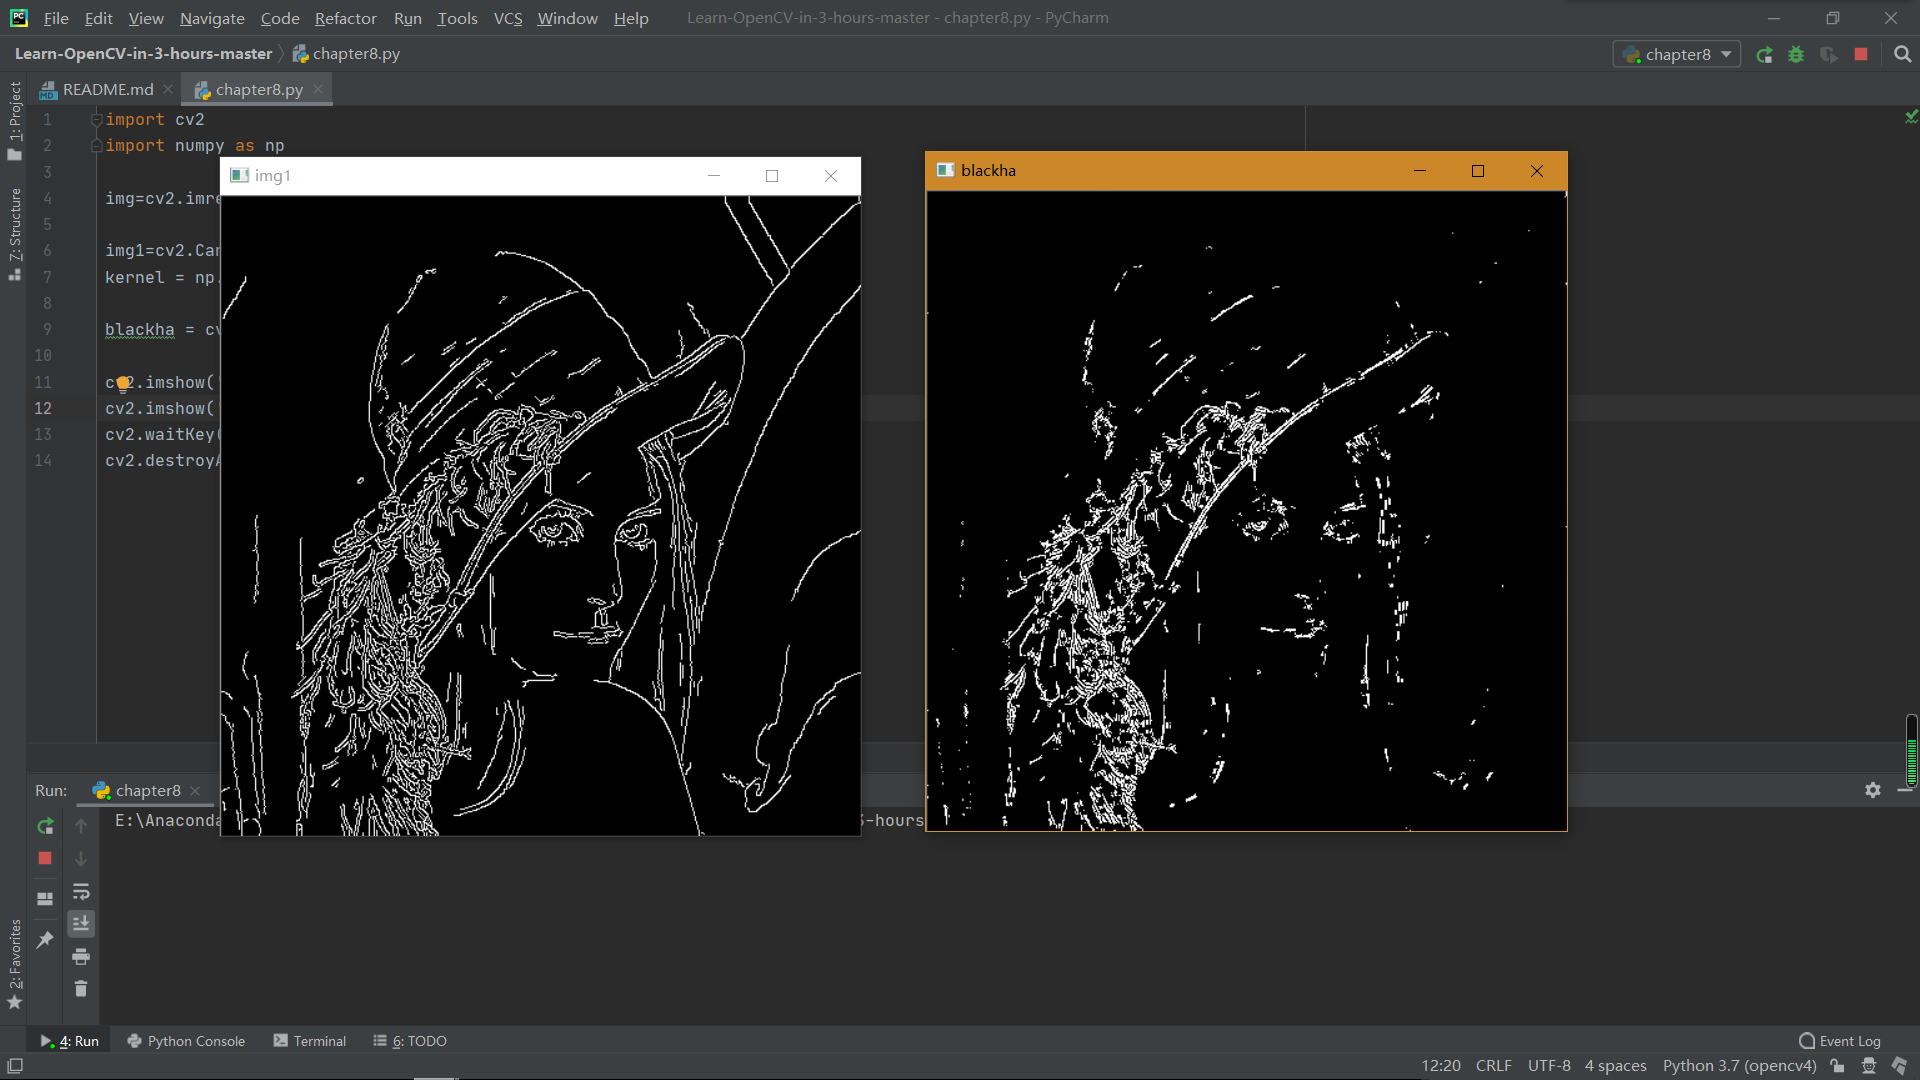Switch to the README.md editor tab
This screenshot has width=1920, height=1080.
pyautogui.click(x=107, y=90)
